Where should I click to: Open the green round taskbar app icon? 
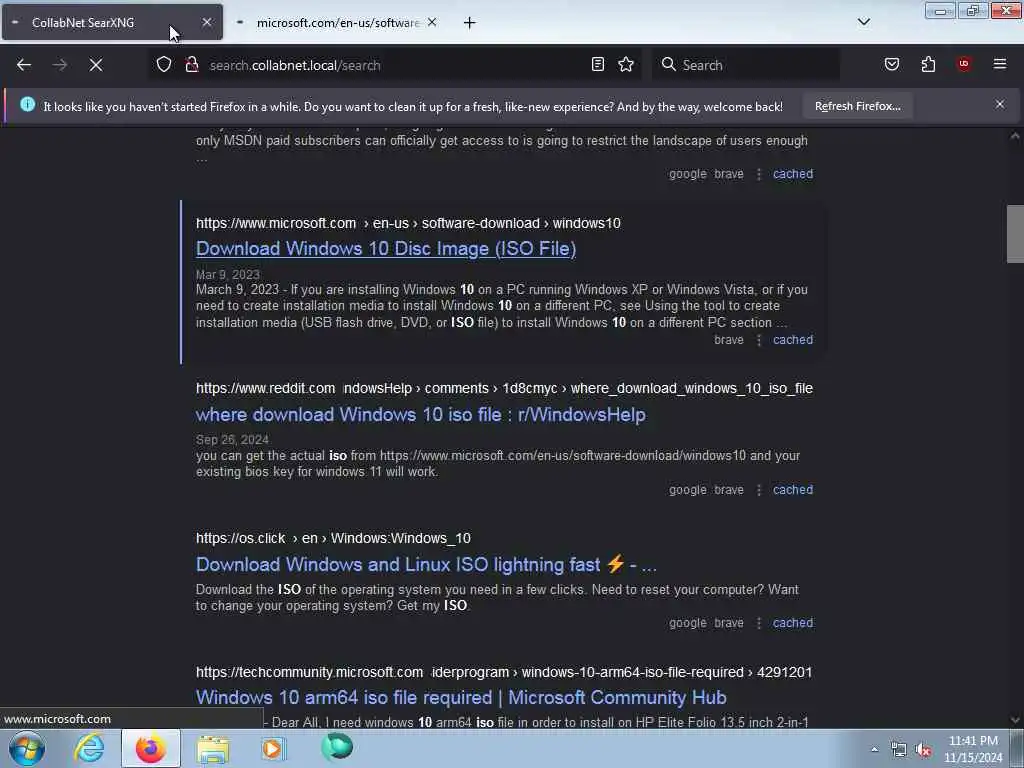click(337, 747)
